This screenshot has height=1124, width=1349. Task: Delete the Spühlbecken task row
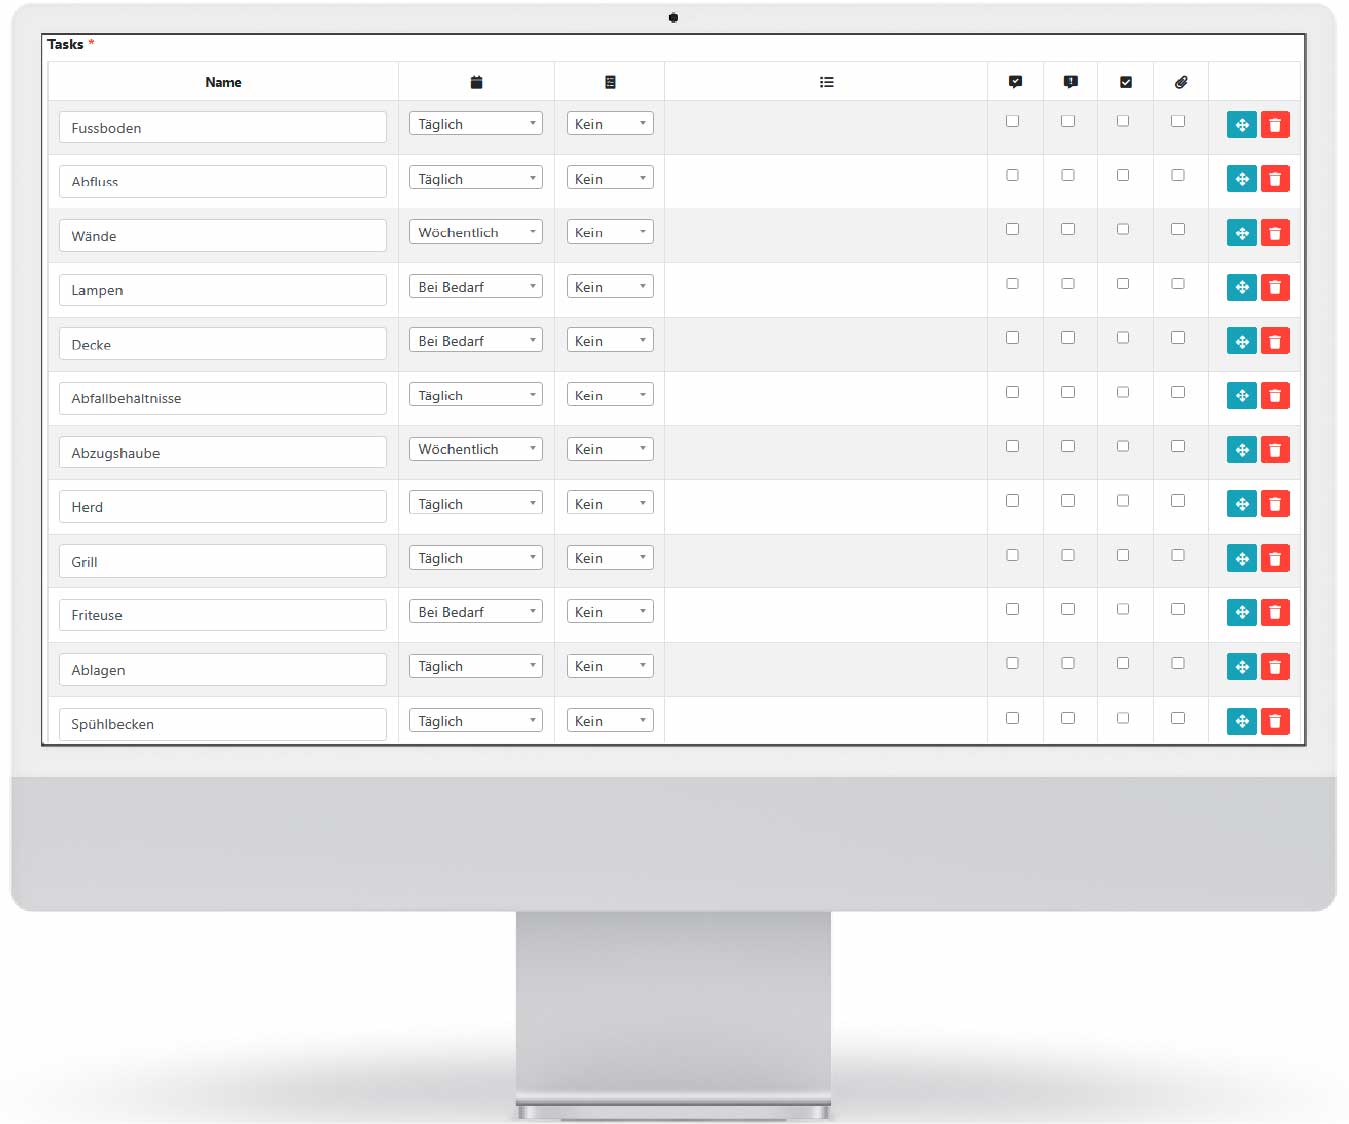click(x=1275, y=721)
